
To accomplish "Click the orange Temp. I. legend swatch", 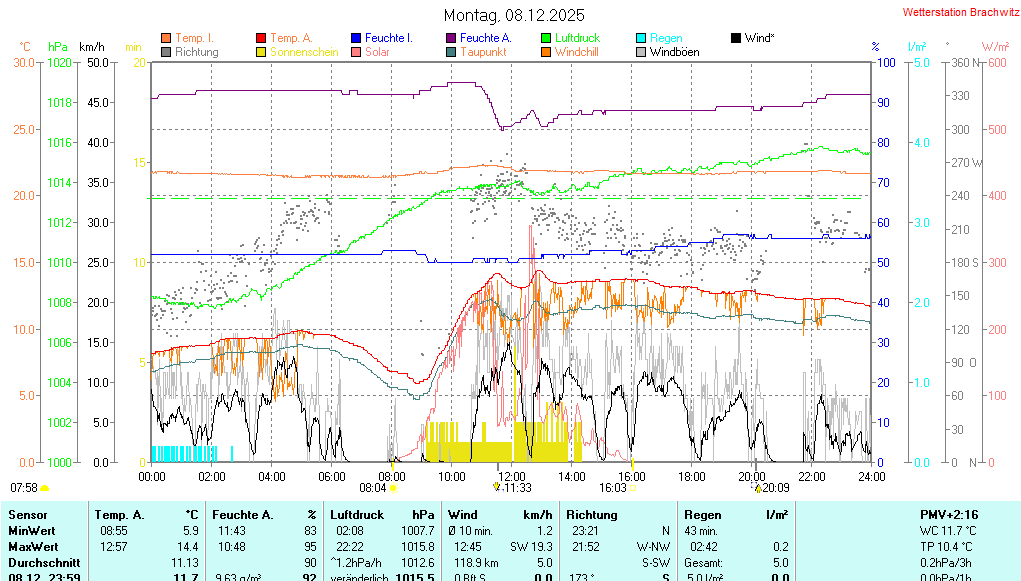I will click(166, 38).
